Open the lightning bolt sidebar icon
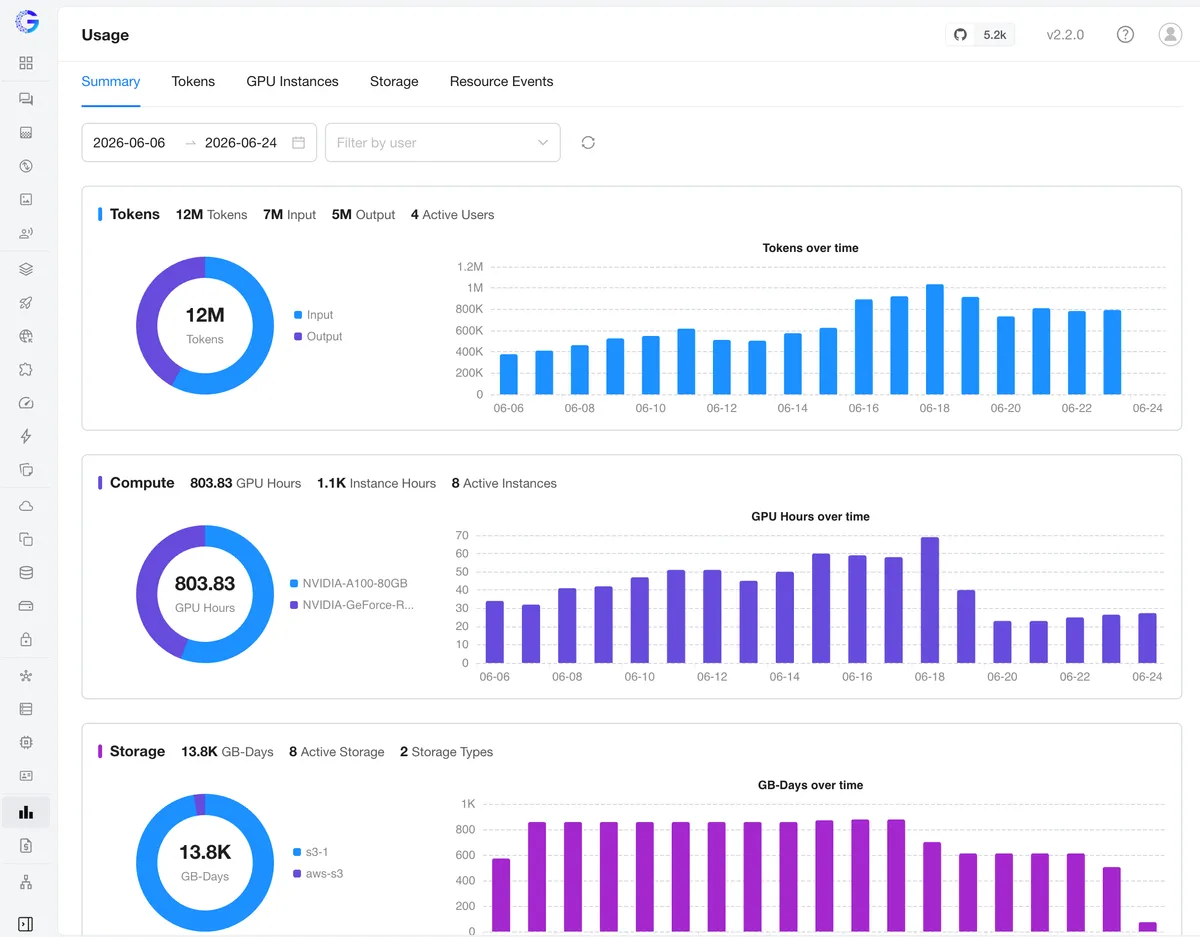The height and width of the screenshot is (937, 1200). coord(26,436)
